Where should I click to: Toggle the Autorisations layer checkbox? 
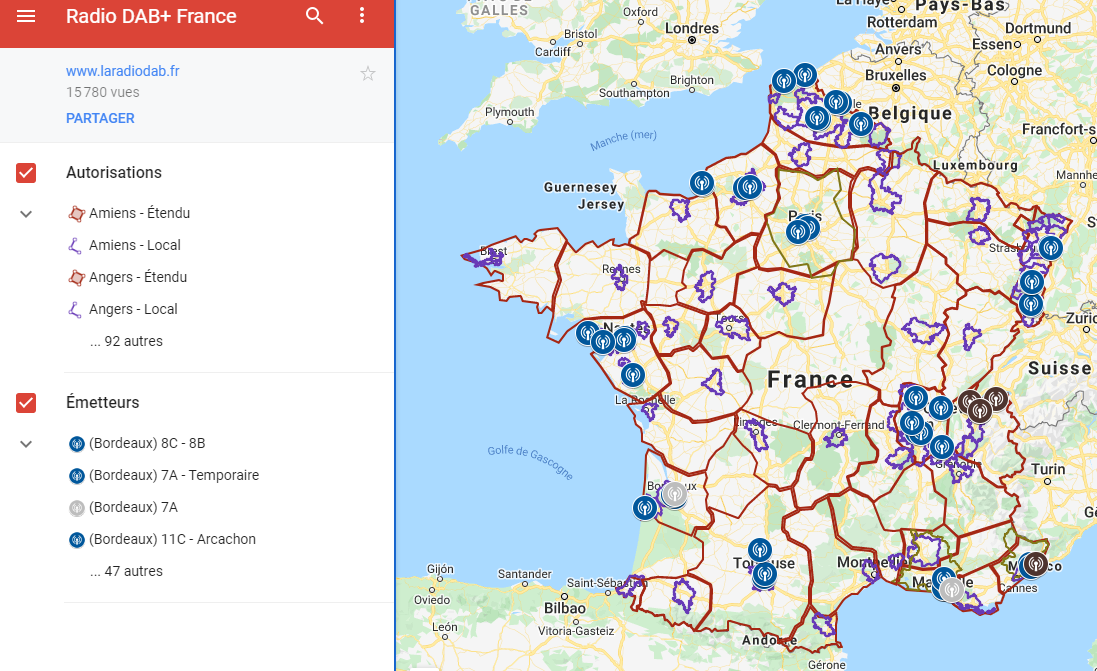26,173
